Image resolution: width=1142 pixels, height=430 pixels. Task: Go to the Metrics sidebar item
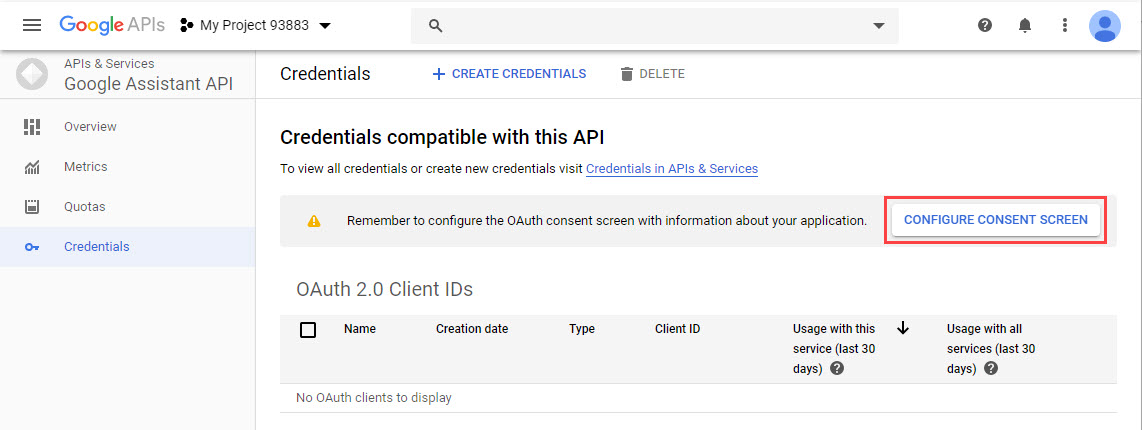[x=127, y=167]
